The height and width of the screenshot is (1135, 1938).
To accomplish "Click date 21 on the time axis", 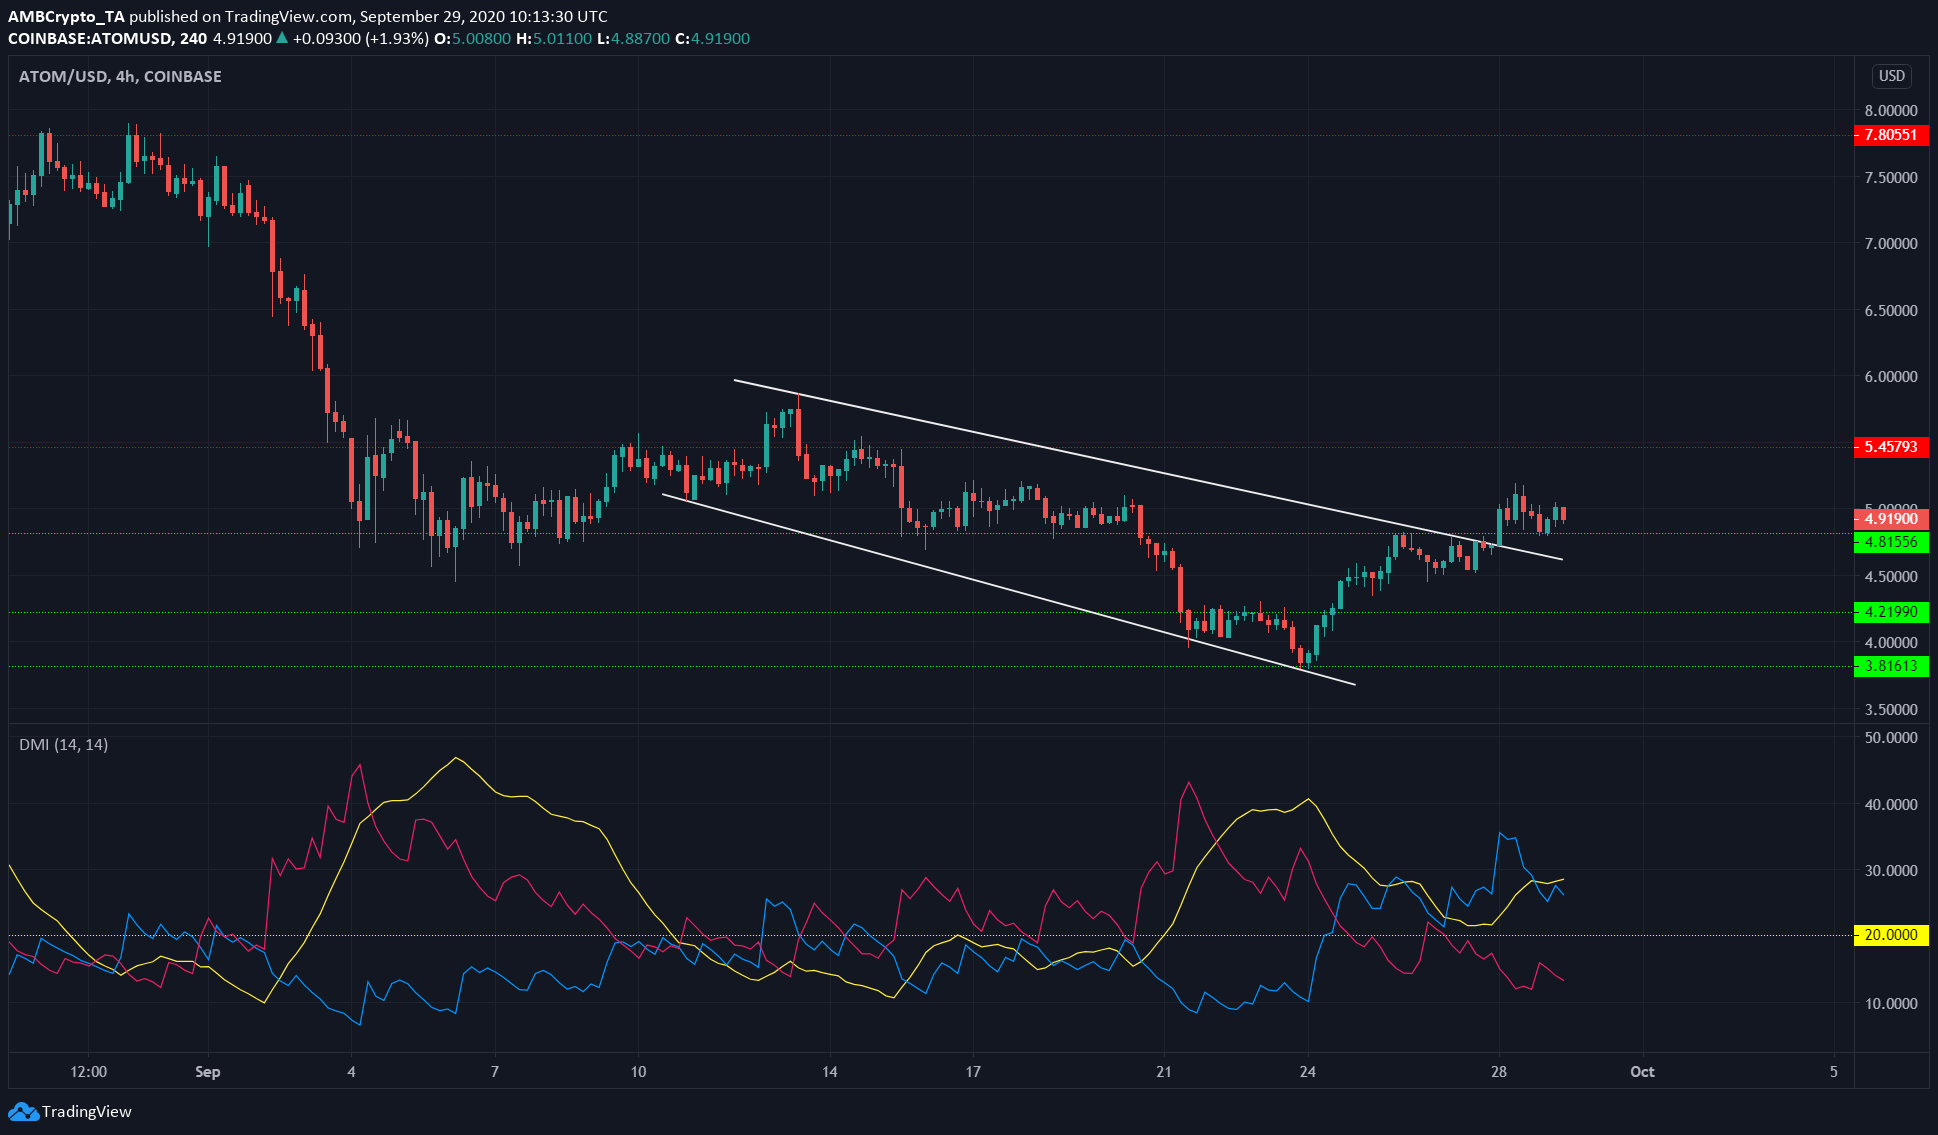I will pos(1164,1072).
